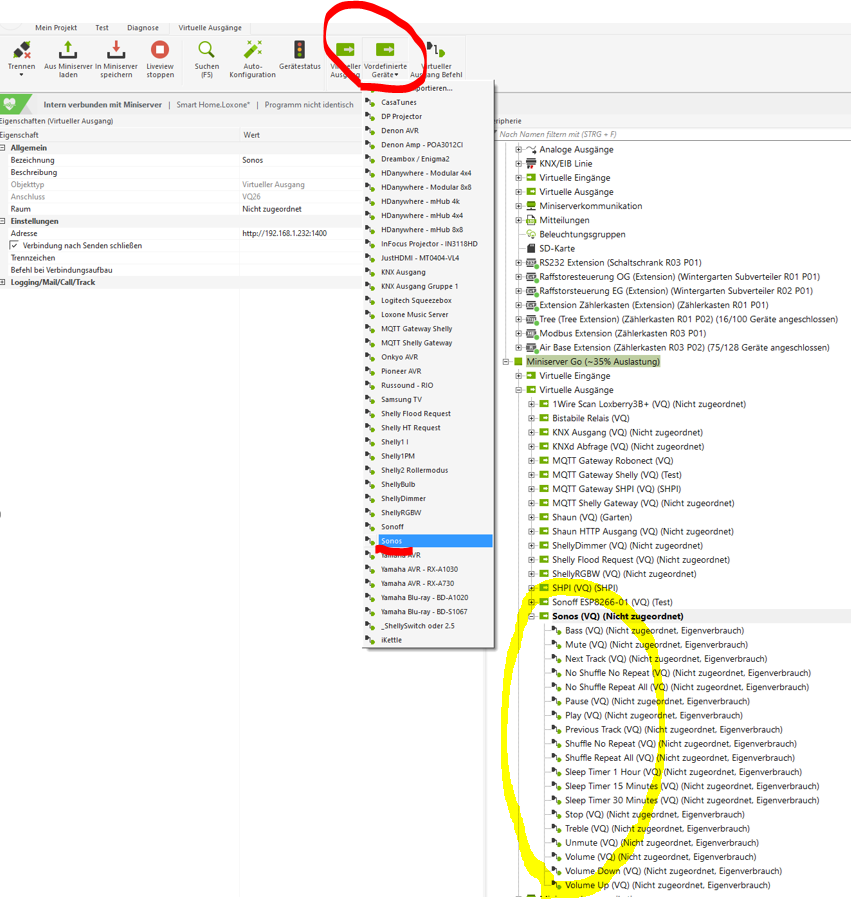Select Next Track (VQ) tree row

click(666, 658)
